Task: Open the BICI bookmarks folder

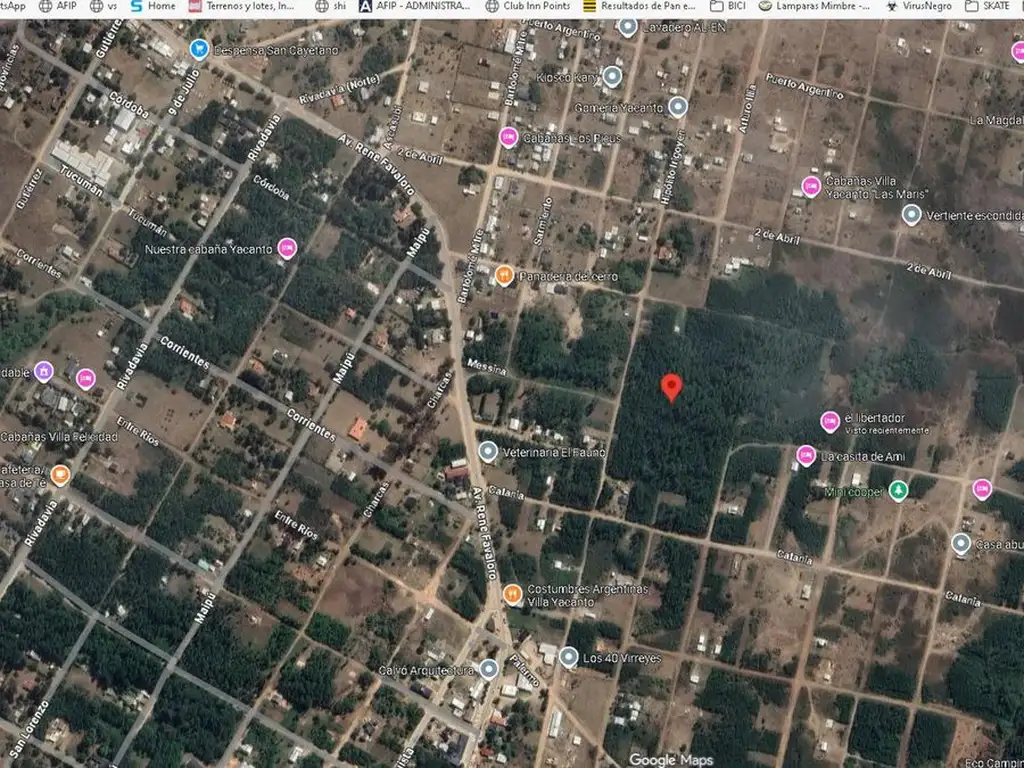Action: tap(728, 6)
